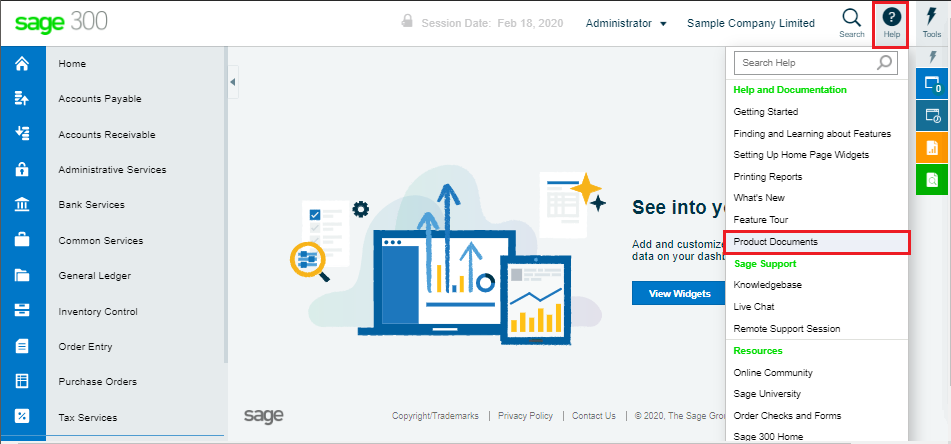Click the teal window manager icon
This screenshot has width=951, height=444.
(932, 116)
